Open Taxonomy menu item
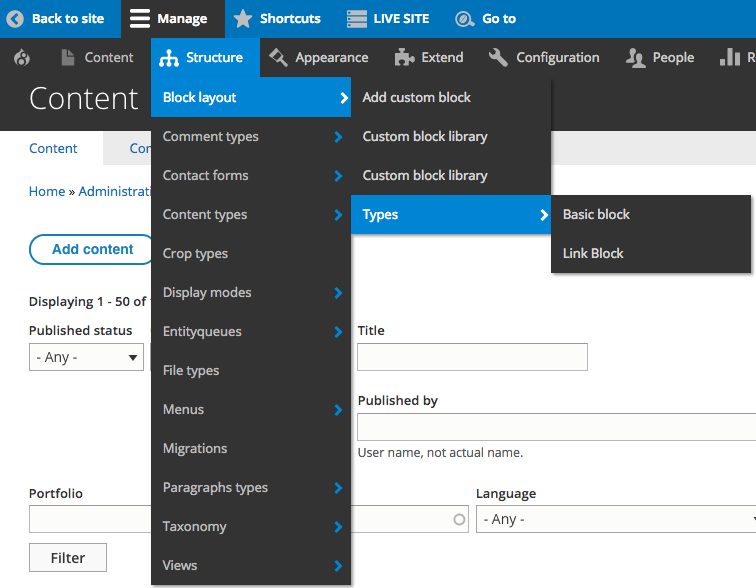756x588 pixels. [x=251, y=527]
